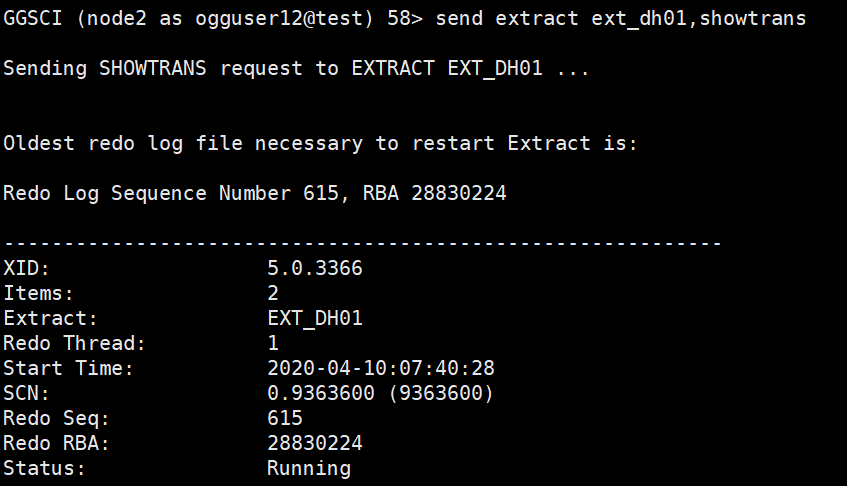Click the 'send extract ext_dh01,showtrans' command
This screenshot has width=847, height=486.
(621, 19)
